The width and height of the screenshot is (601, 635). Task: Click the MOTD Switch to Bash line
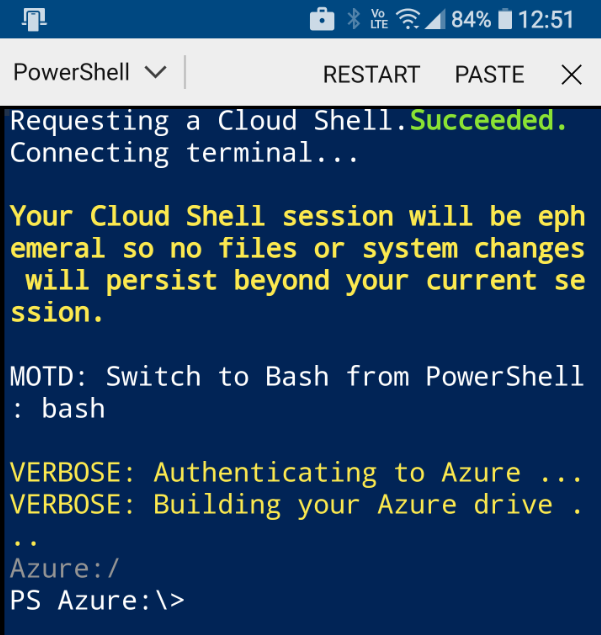[297, 377]
